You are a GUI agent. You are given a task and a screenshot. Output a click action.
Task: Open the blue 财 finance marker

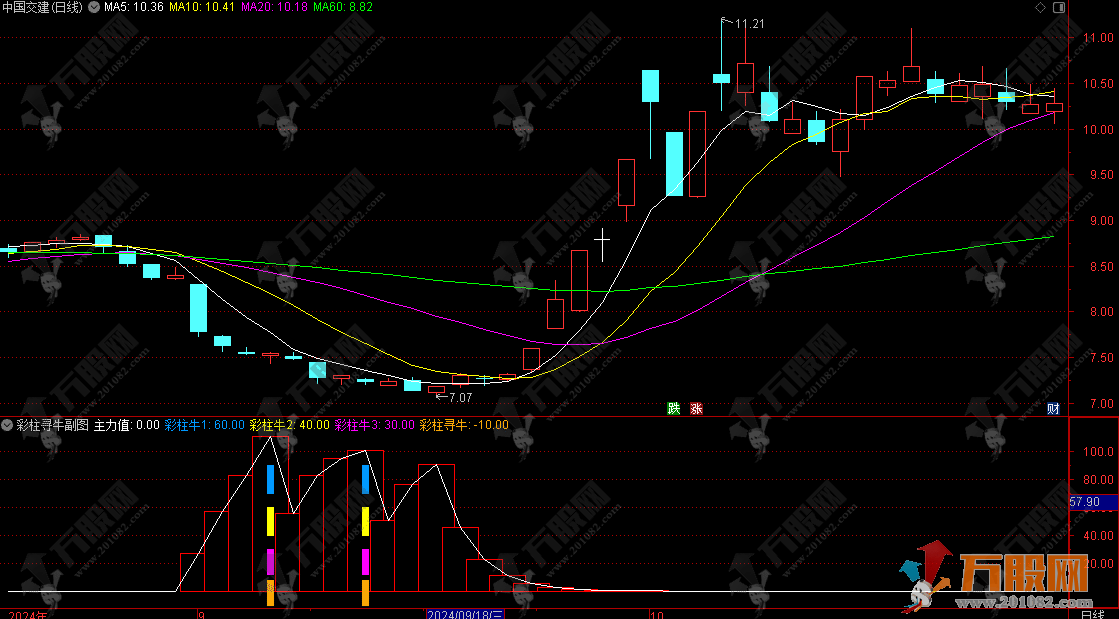[x=1053, y=408]
